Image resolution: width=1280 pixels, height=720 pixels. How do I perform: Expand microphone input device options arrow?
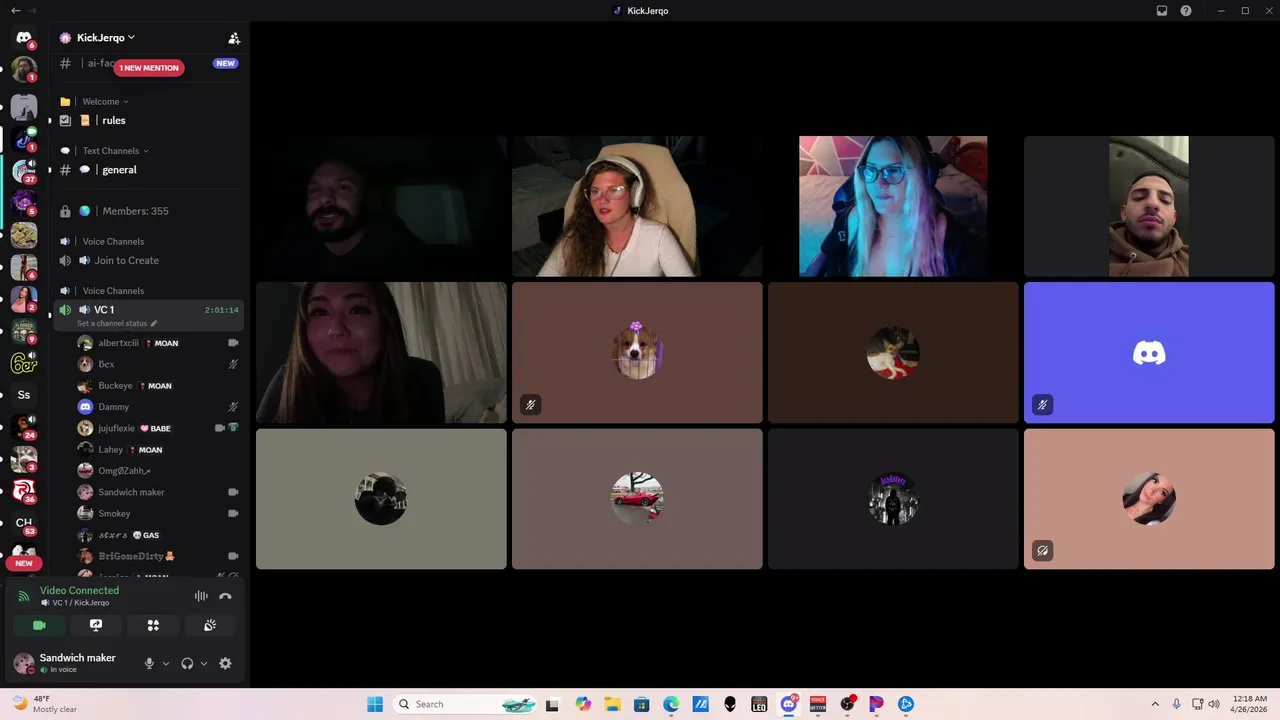(166, 663)
